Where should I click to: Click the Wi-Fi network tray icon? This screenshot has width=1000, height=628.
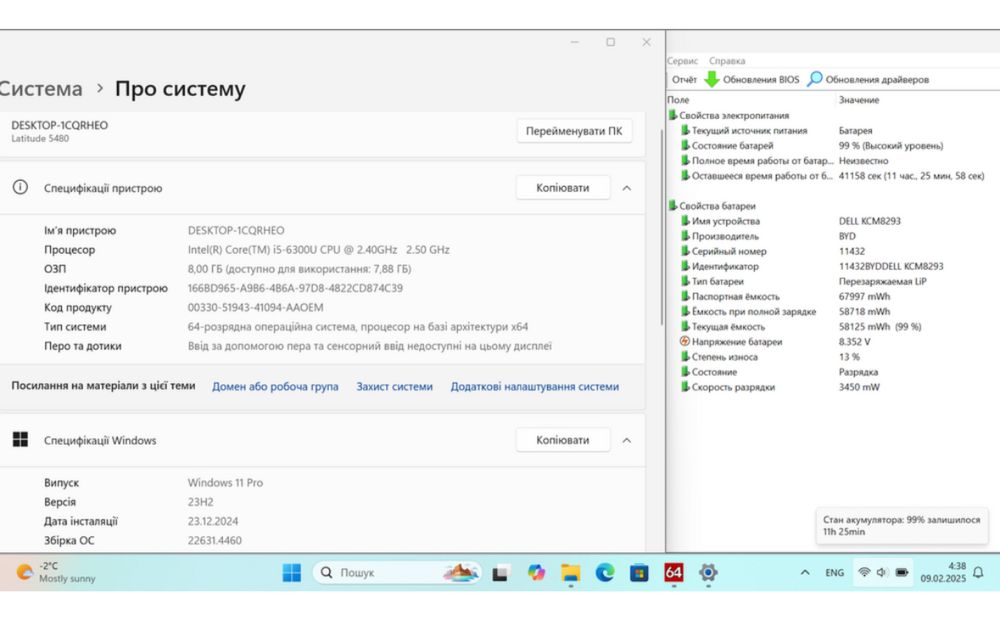[x=864, y=573]
